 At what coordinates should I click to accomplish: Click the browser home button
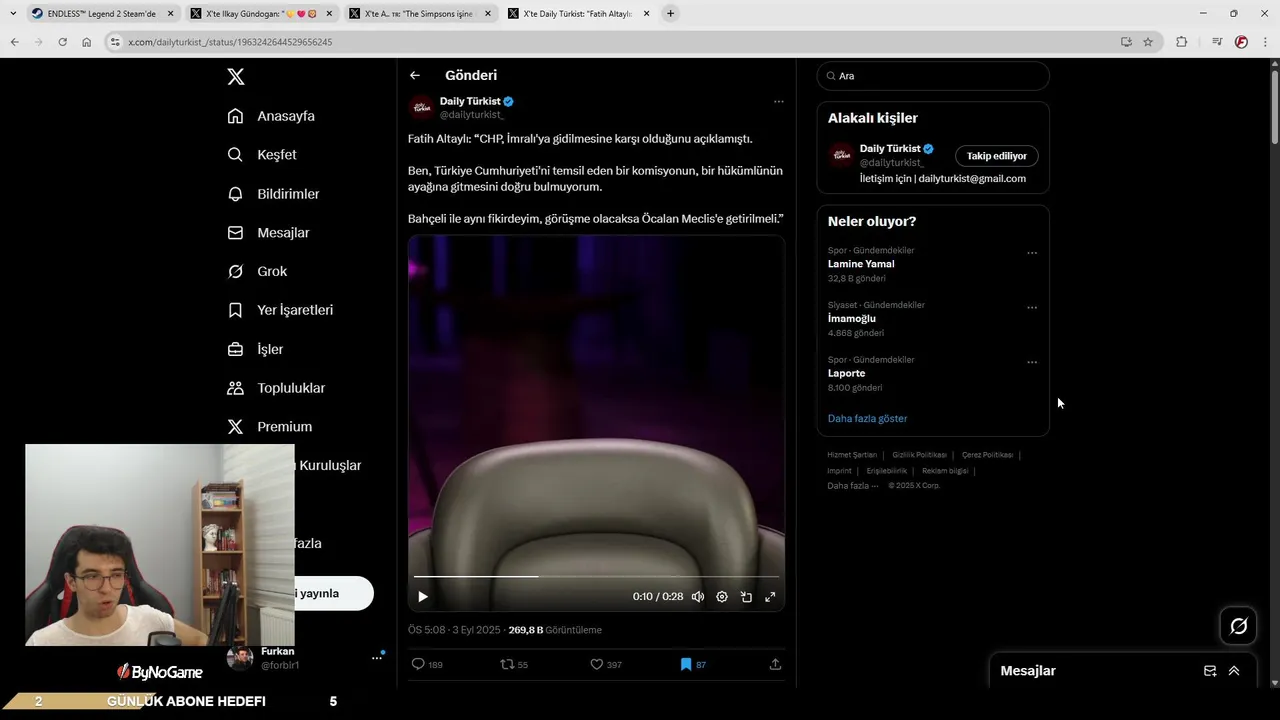(x=86, y=42)
